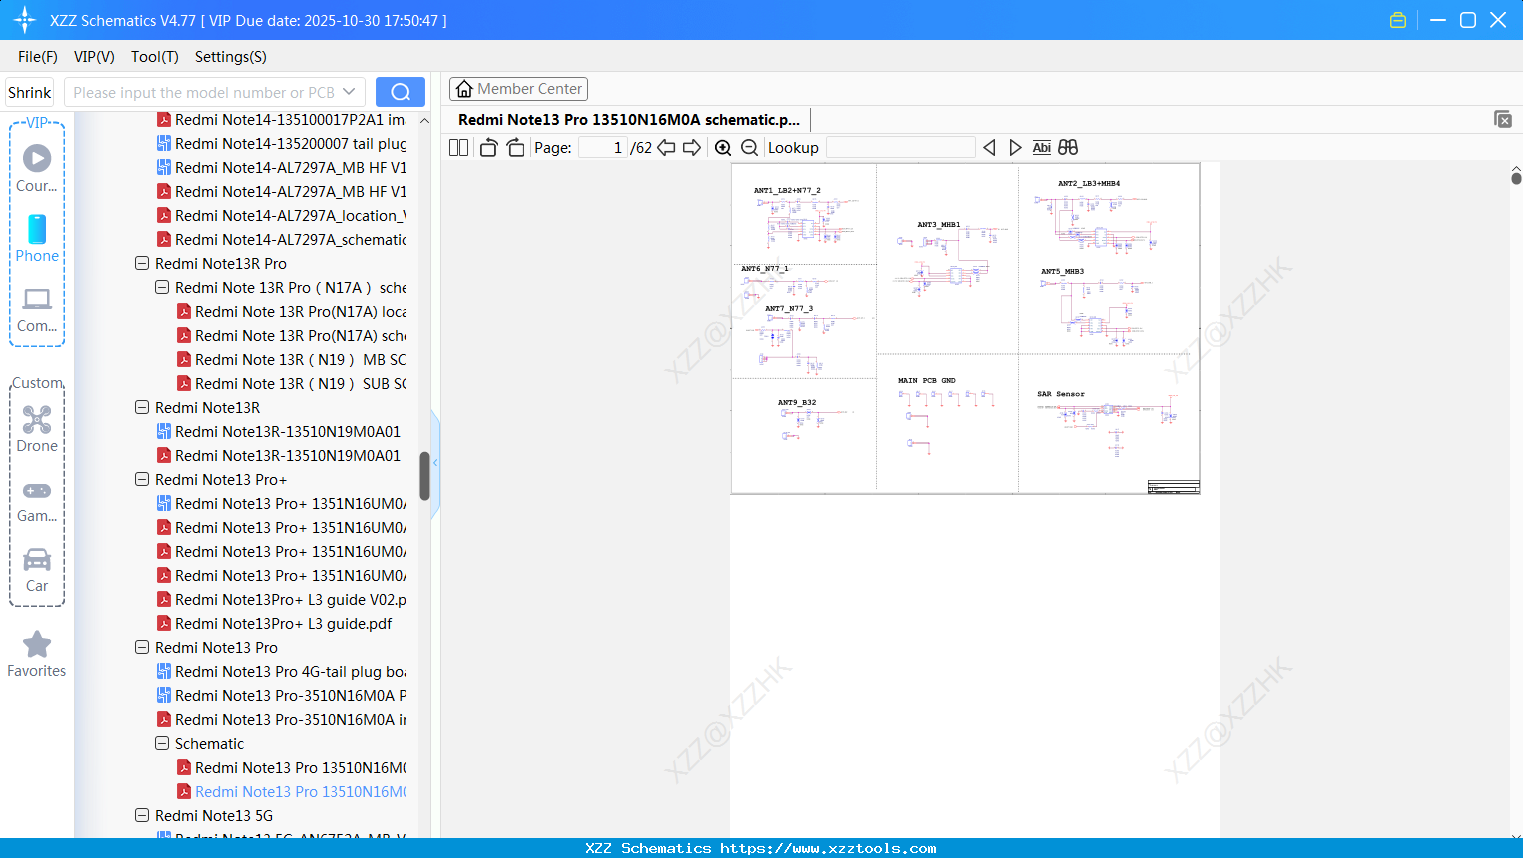
Task: Select the Phone category icon
Action: (x=37, y=229)
